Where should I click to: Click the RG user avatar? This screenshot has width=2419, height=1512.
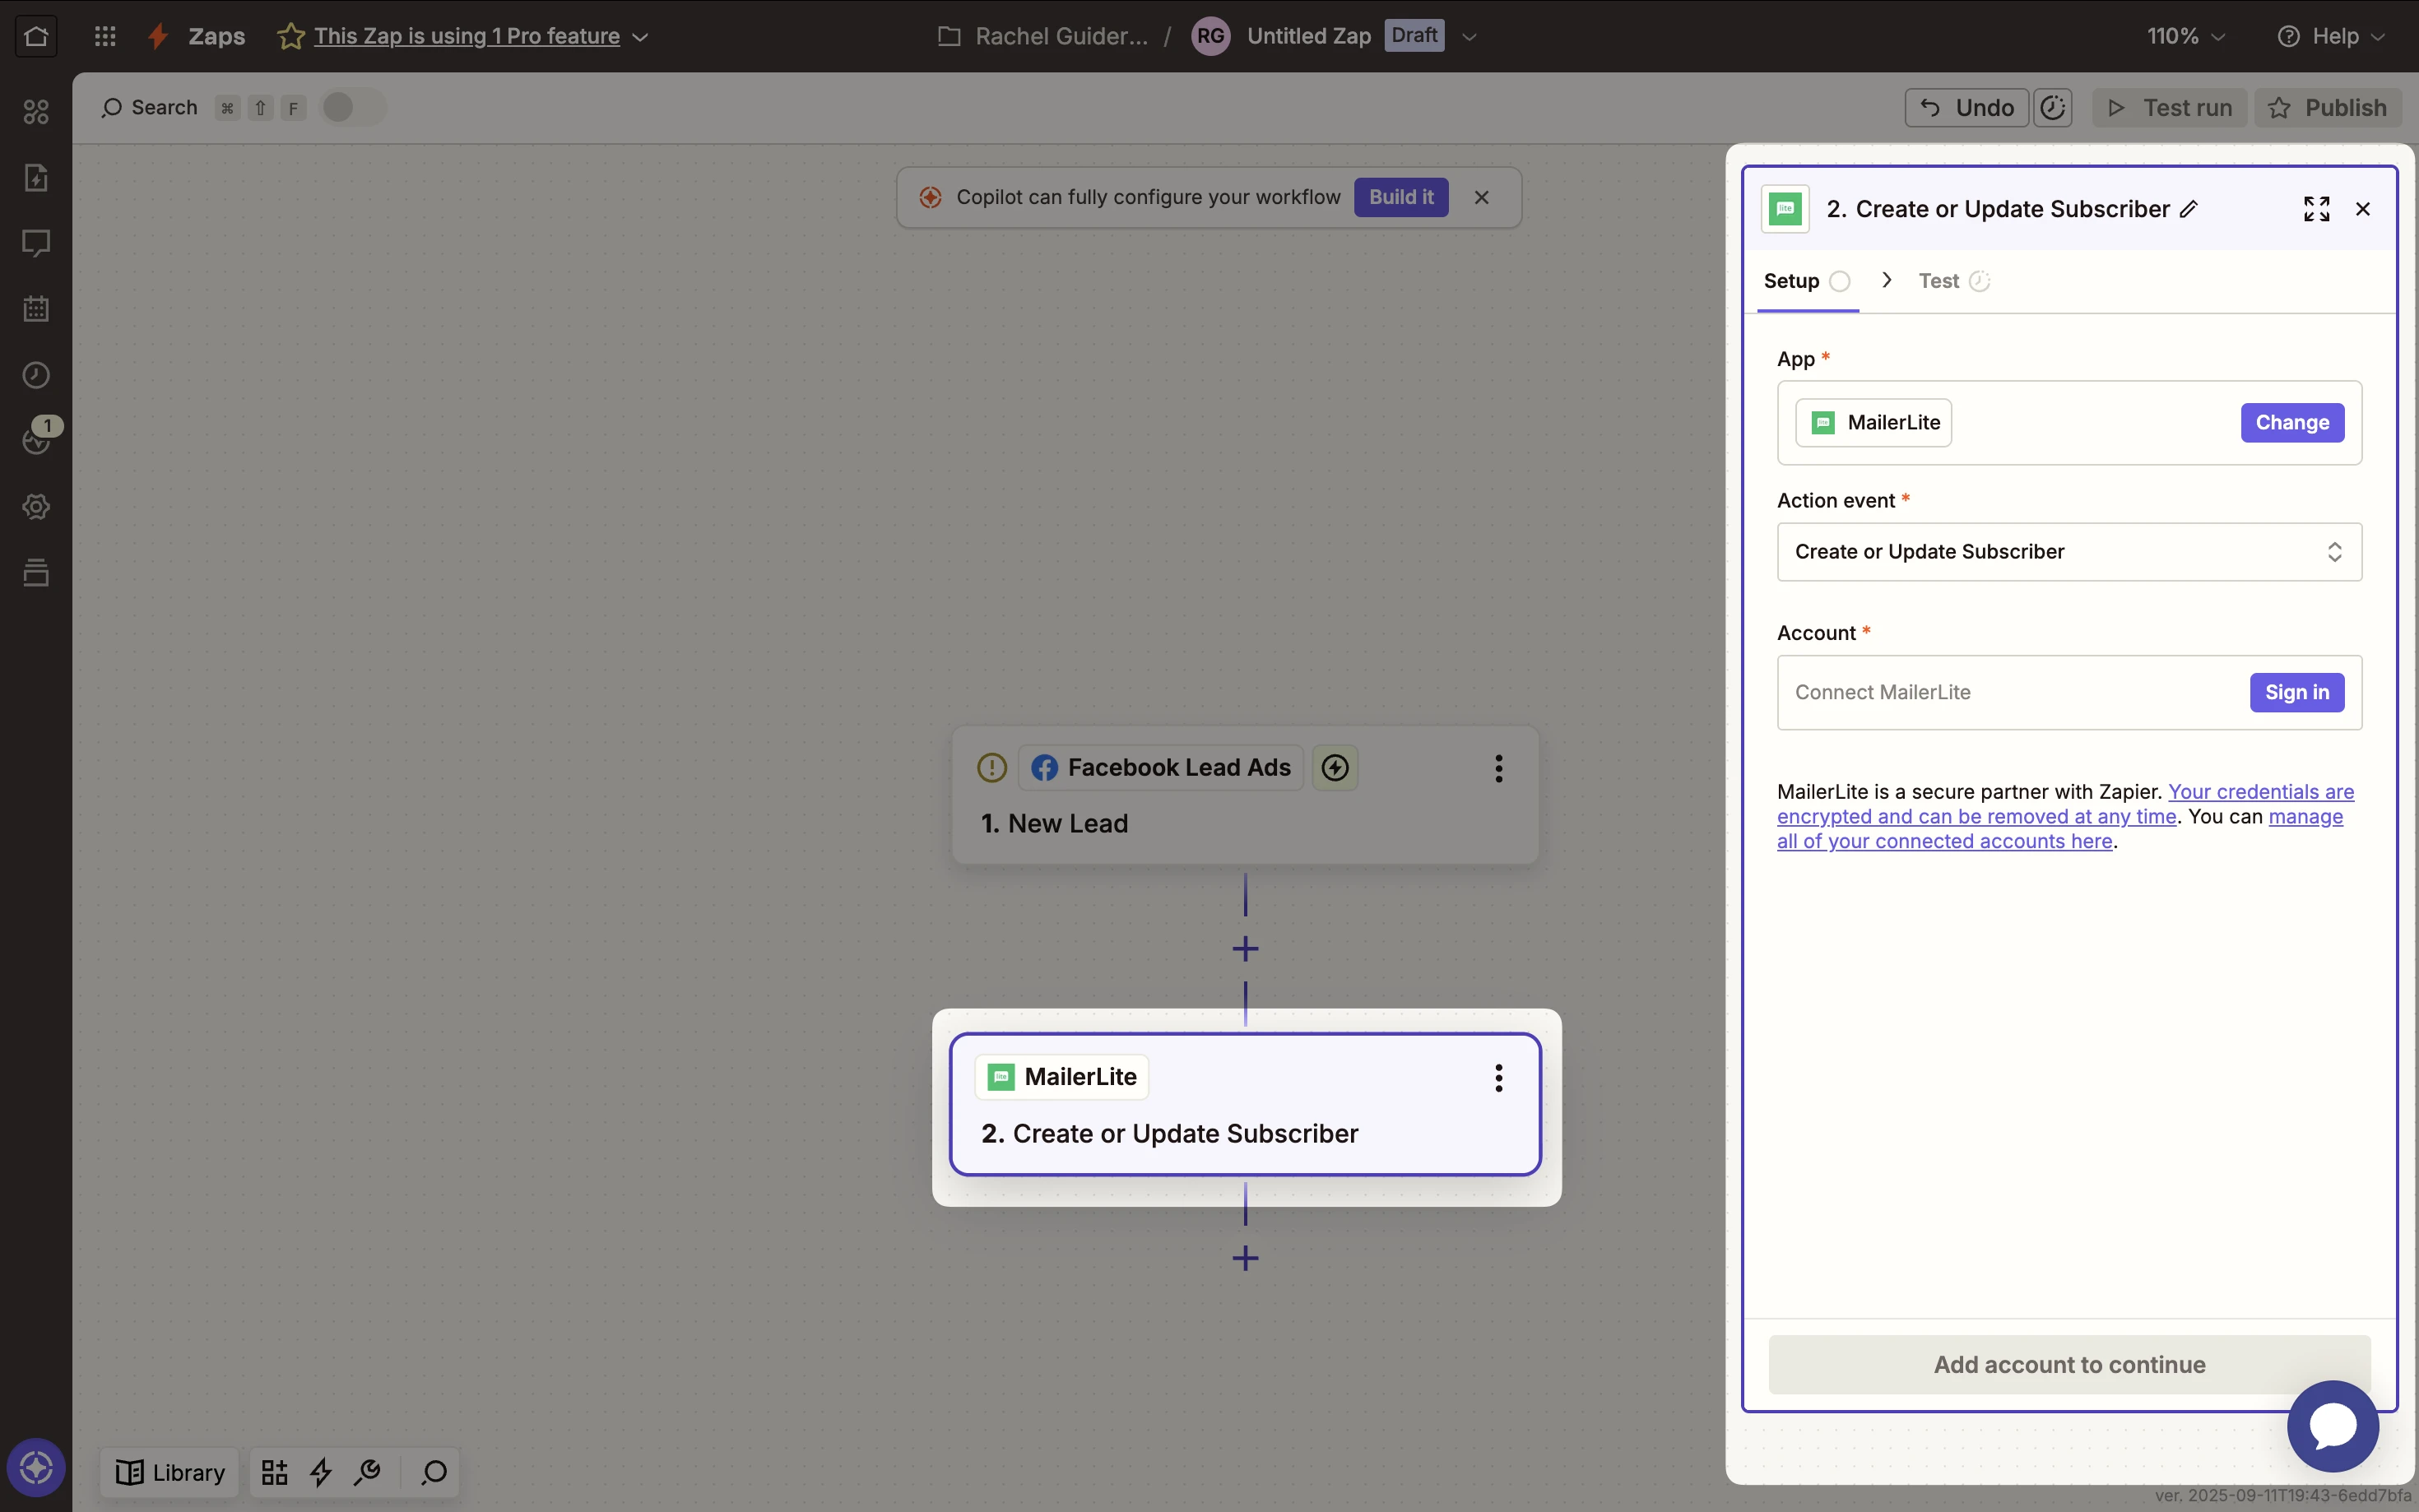point(1210,36)
